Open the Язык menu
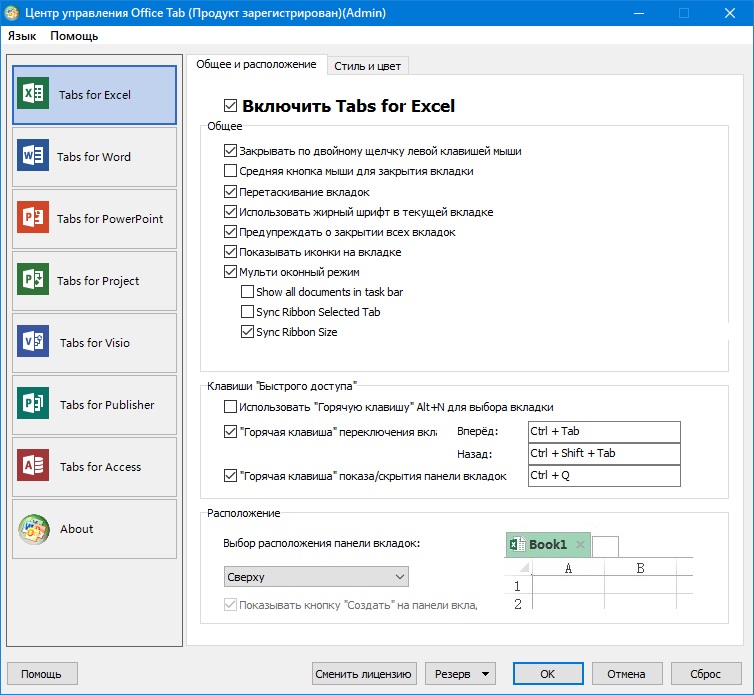Viewport: 754px width, 695px height. [22, 36]
